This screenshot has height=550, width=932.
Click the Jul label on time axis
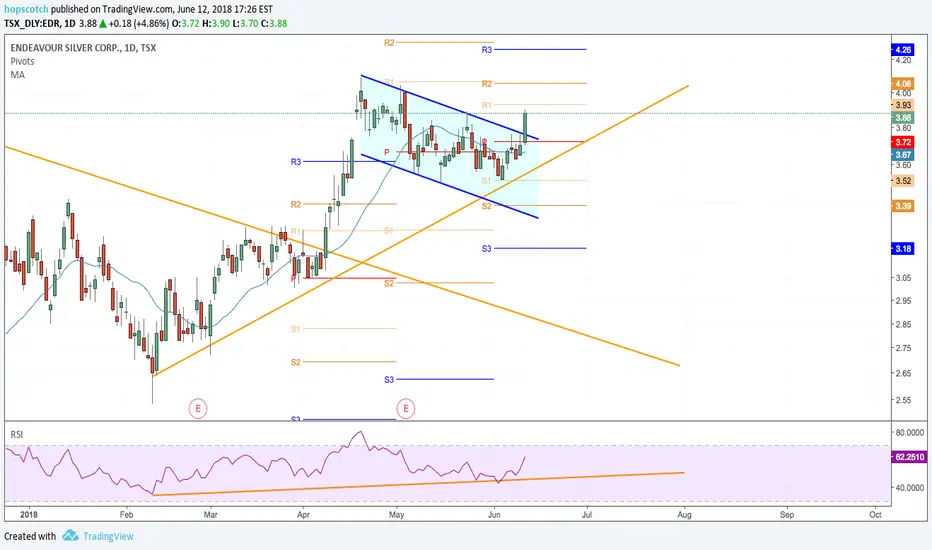(x=587, y=515)
